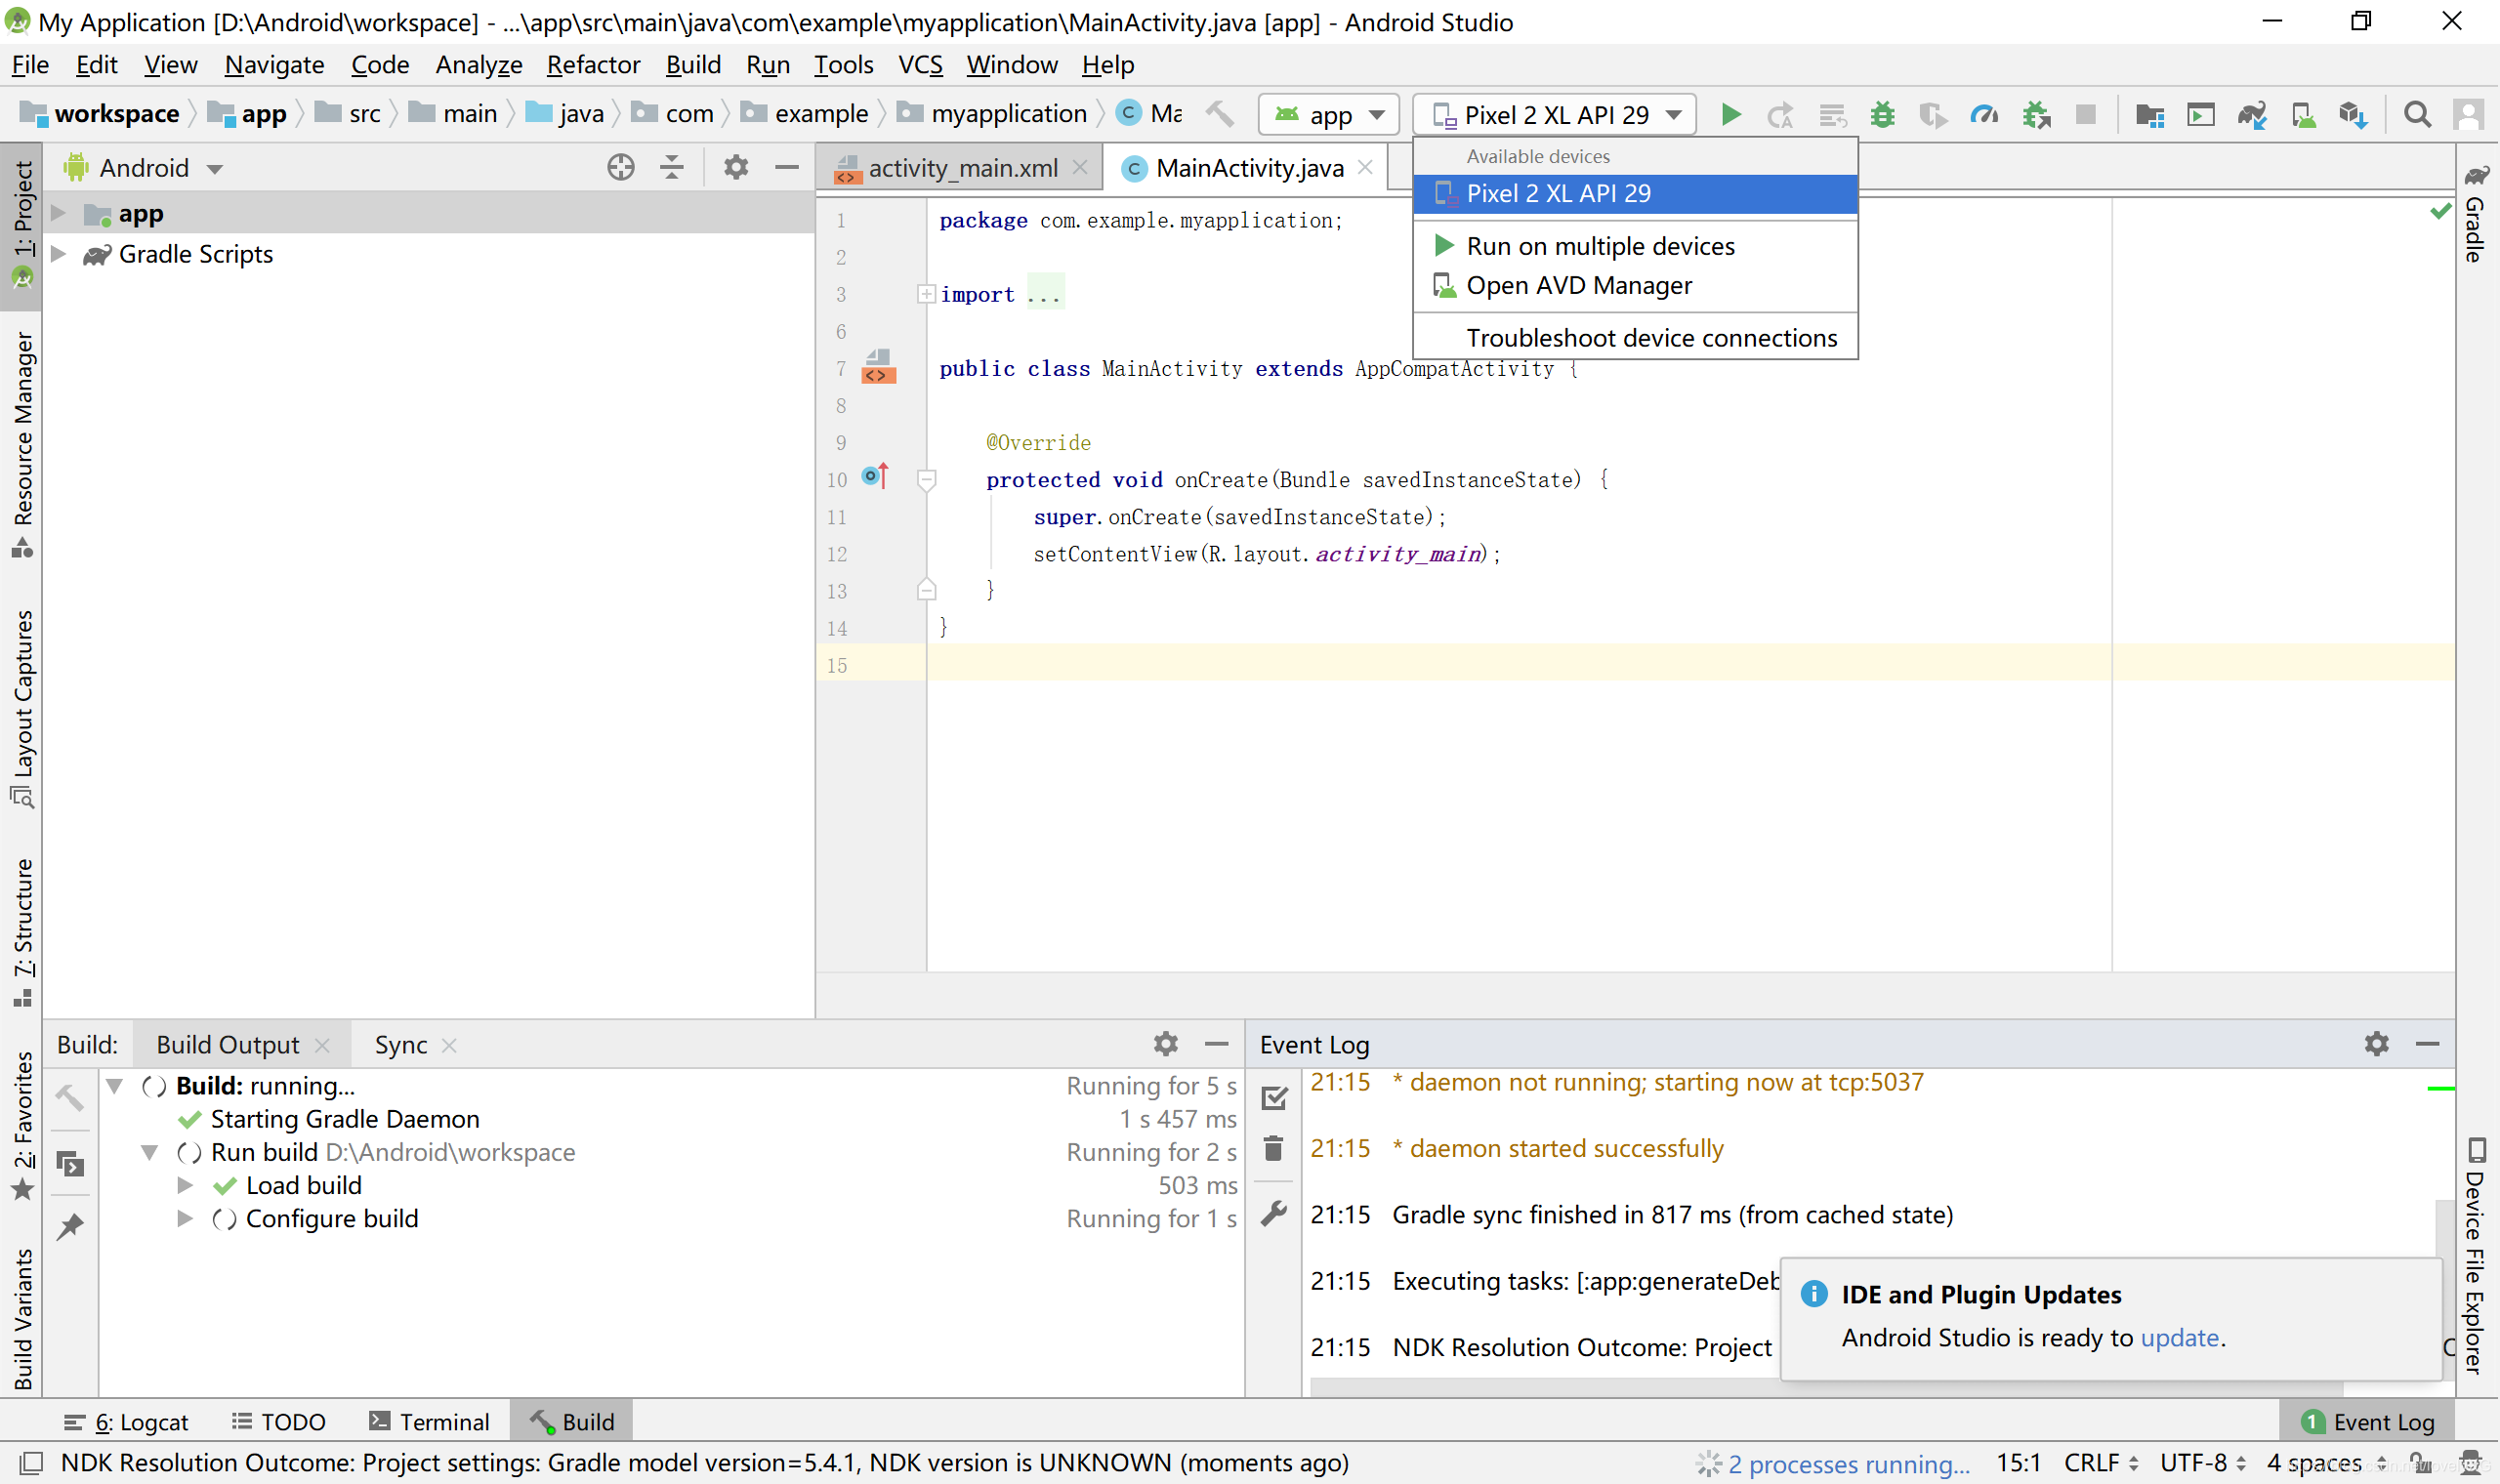Expand the Load build node
Screen dimensions: 2500x1484
pos(185,1185)
